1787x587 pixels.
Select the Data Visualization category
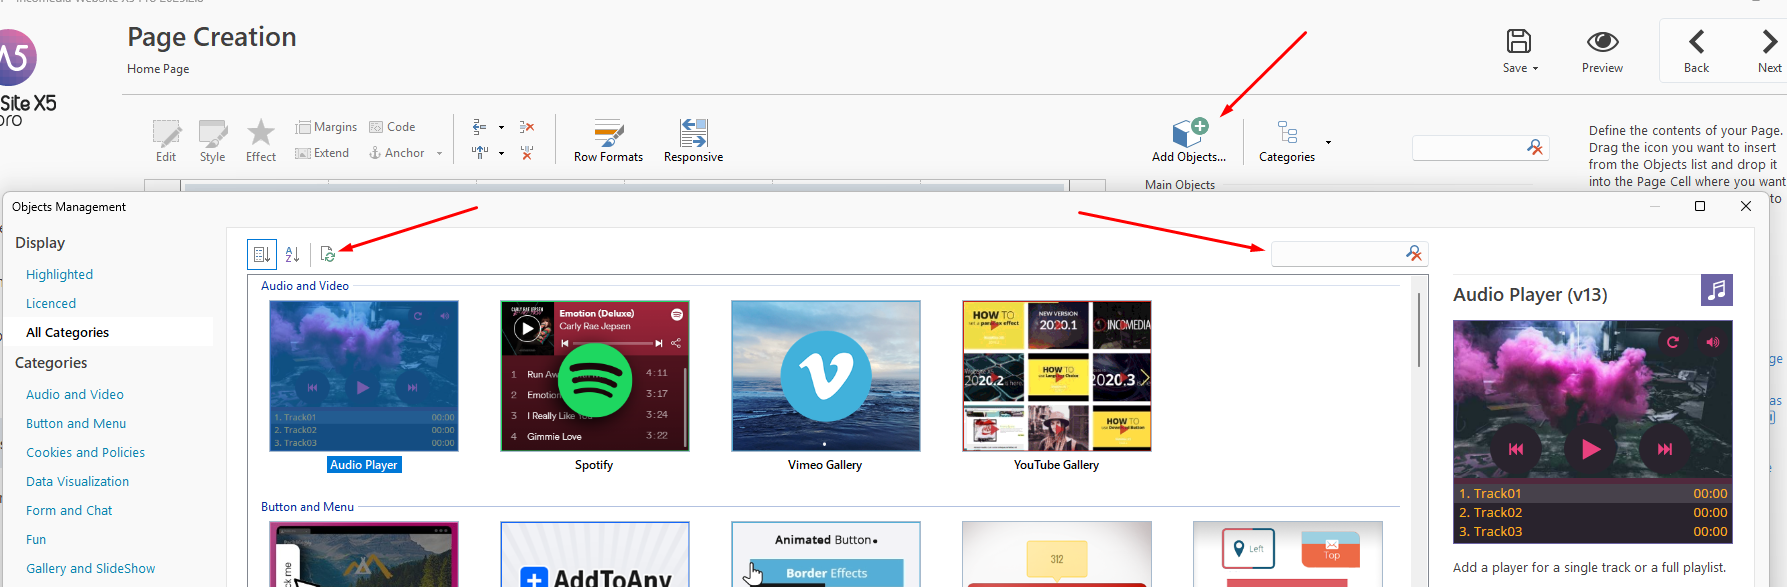pos(77,481)
